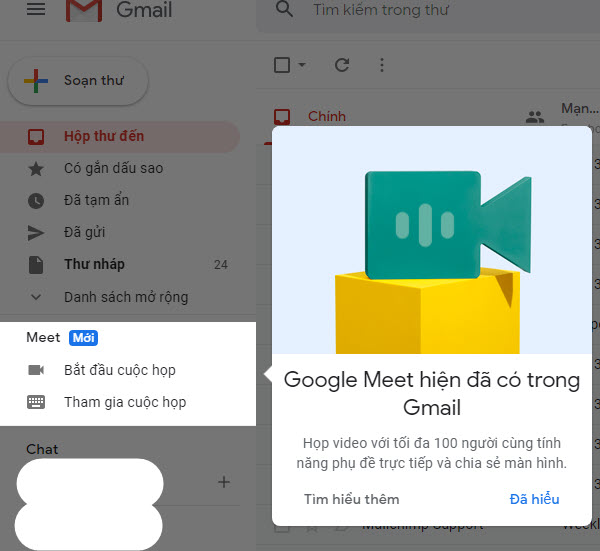
Task: Open Thư nháp drafts folder
Action: (x=94, y=264)
